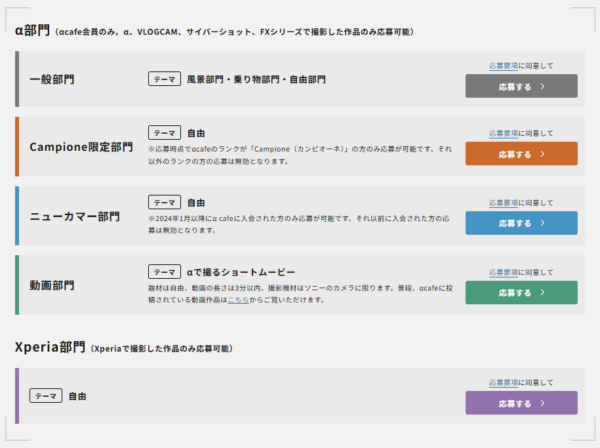Click the chevron arrow on the purple apply button
The height and width of the screenshot is (448, 600).
point(542,404)
